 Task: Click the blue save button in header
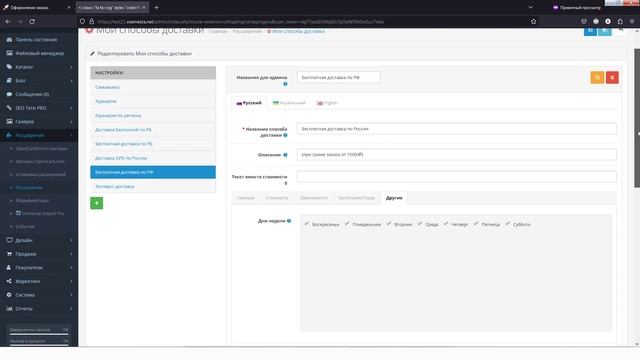[590, 31]
